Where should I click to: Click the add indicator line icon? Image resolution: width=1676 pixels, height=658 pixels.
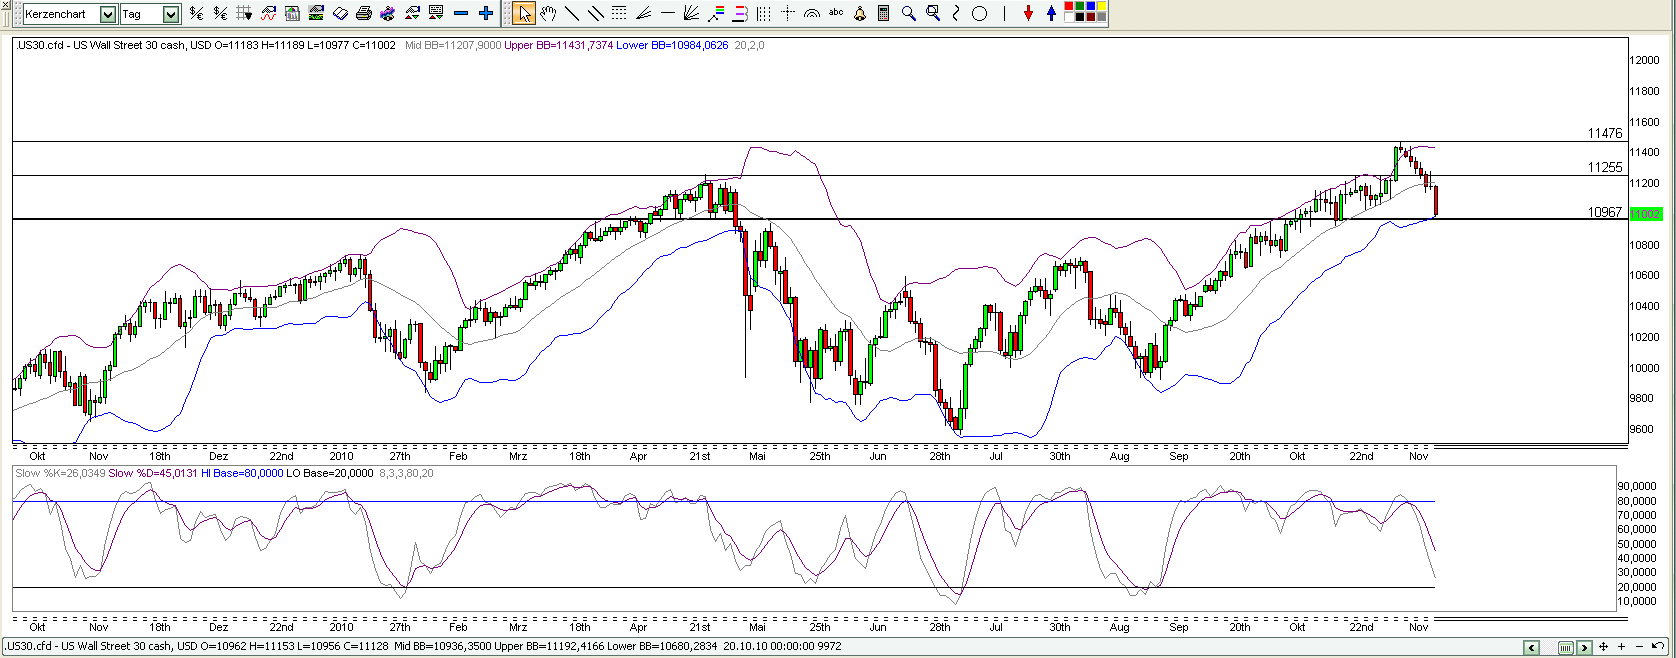coord(268,13)
